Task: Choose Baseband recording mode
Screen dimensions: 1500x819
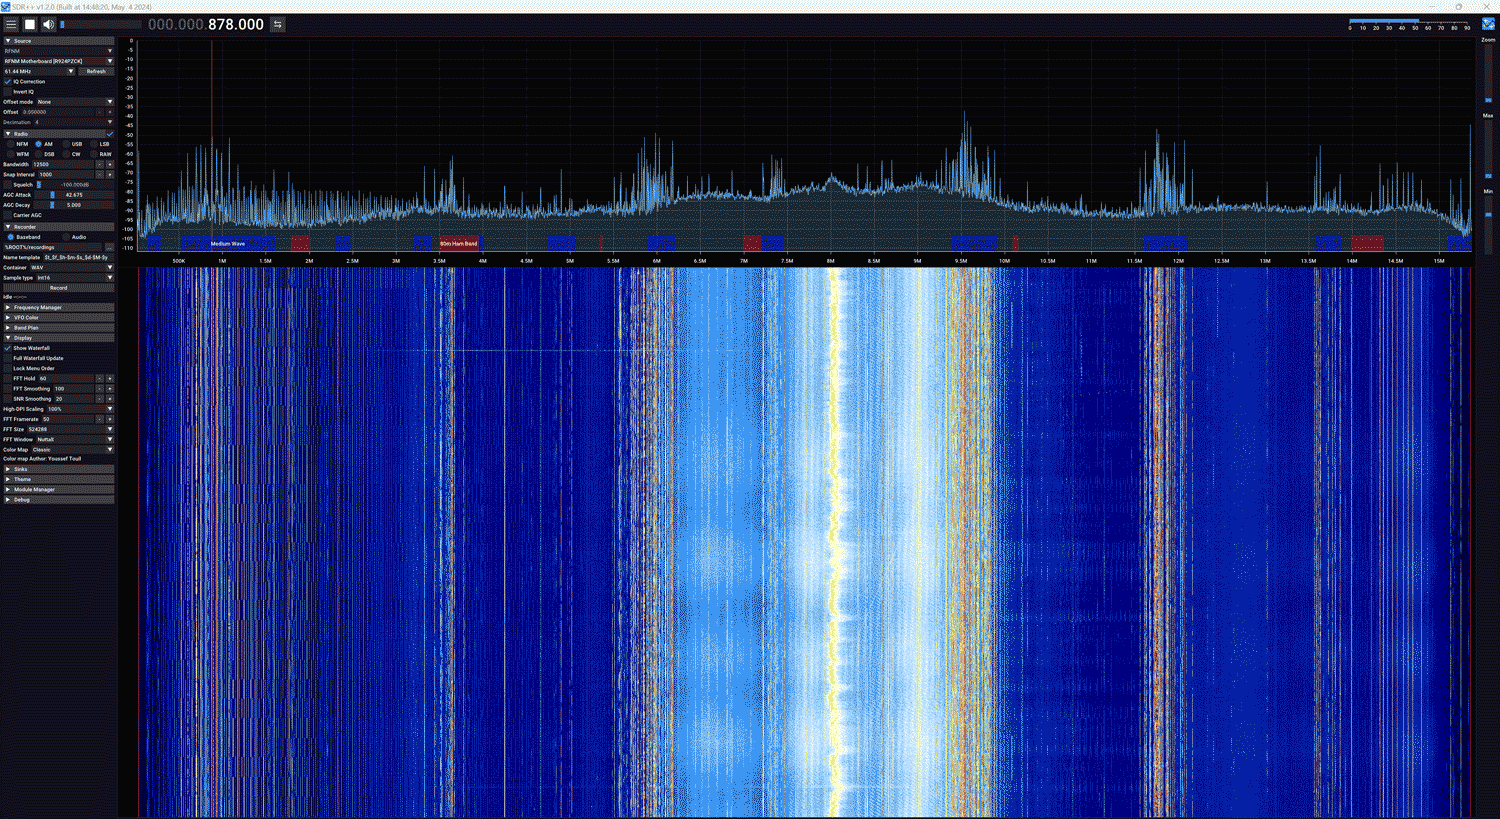Action: coord(11,237)
